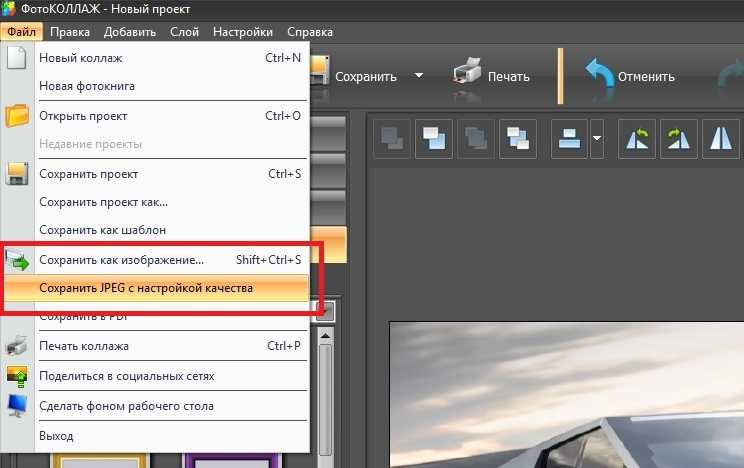The image size is (744, 468).
Task: Rotate left using green arrow icon
Action: [x=637, y=139]
